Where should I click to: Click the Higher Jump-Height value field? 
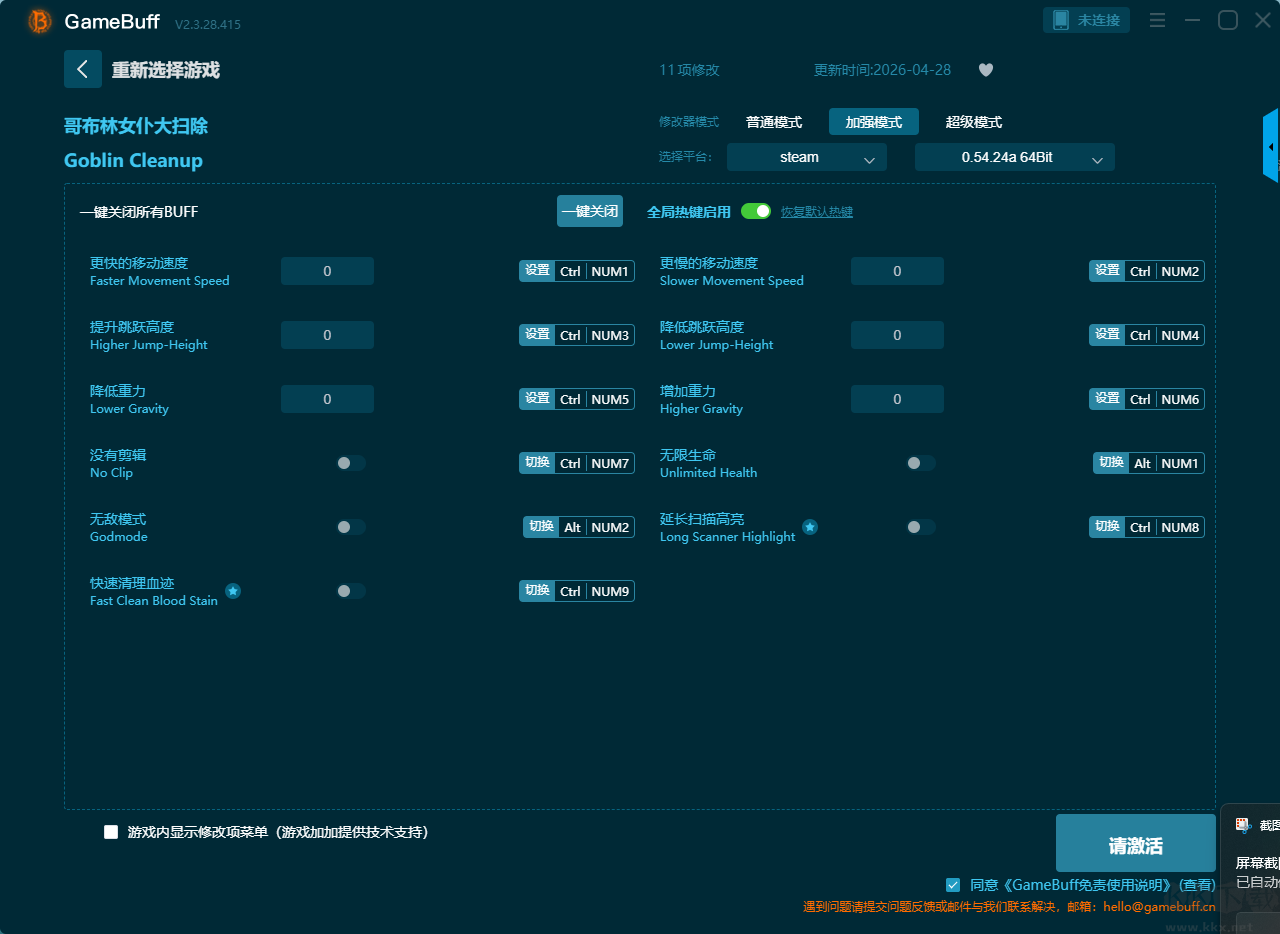click(327, 335)
